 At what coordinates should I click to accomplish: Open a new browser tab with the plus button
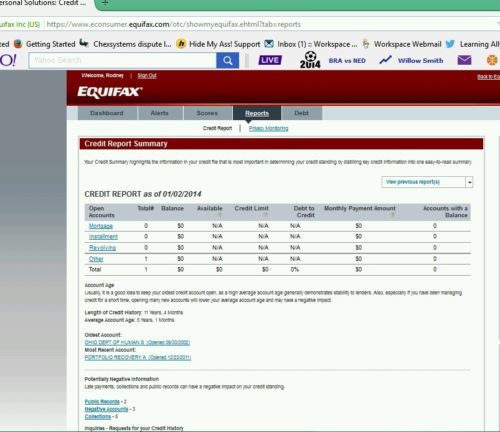pos(105,3)
